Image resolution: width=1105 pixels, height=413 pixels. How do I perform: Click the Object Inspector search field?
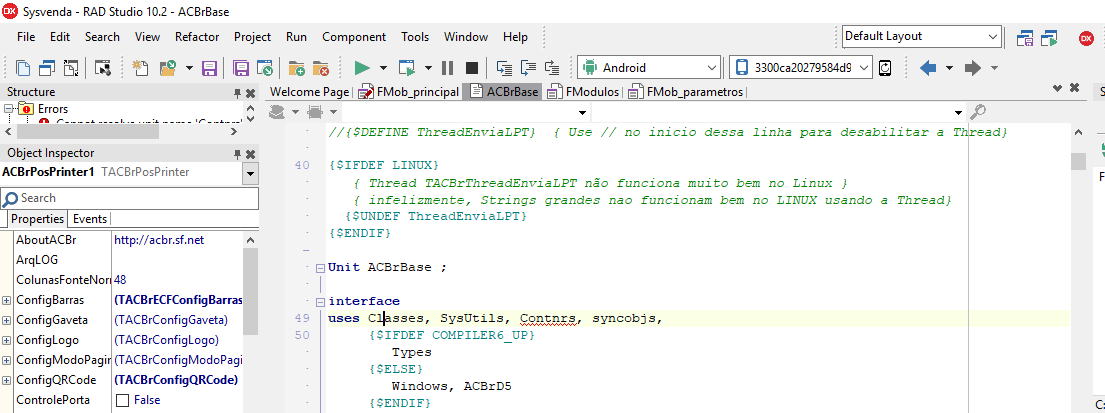click(x=130, y=198)
